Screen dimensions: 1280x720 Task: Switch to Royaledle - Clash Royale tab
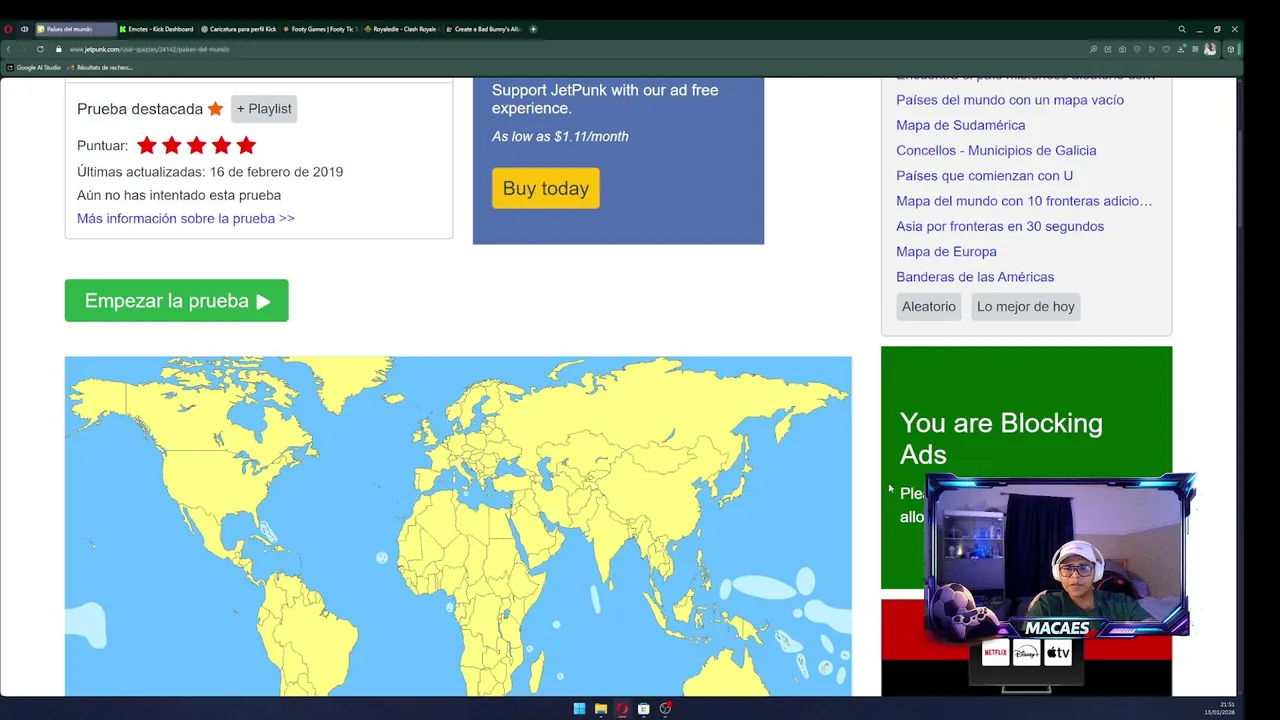[x=403, y=29]
